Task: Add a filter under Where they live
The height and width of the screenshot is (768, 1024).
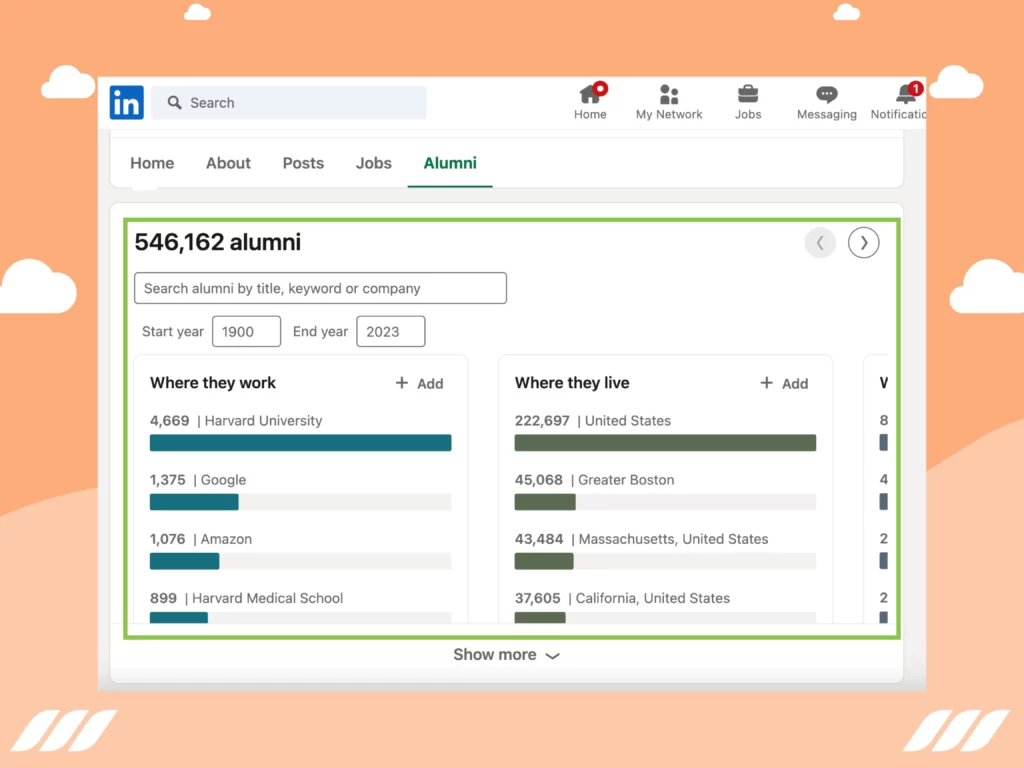Action: pyautogui.click(x=784, y=383)
